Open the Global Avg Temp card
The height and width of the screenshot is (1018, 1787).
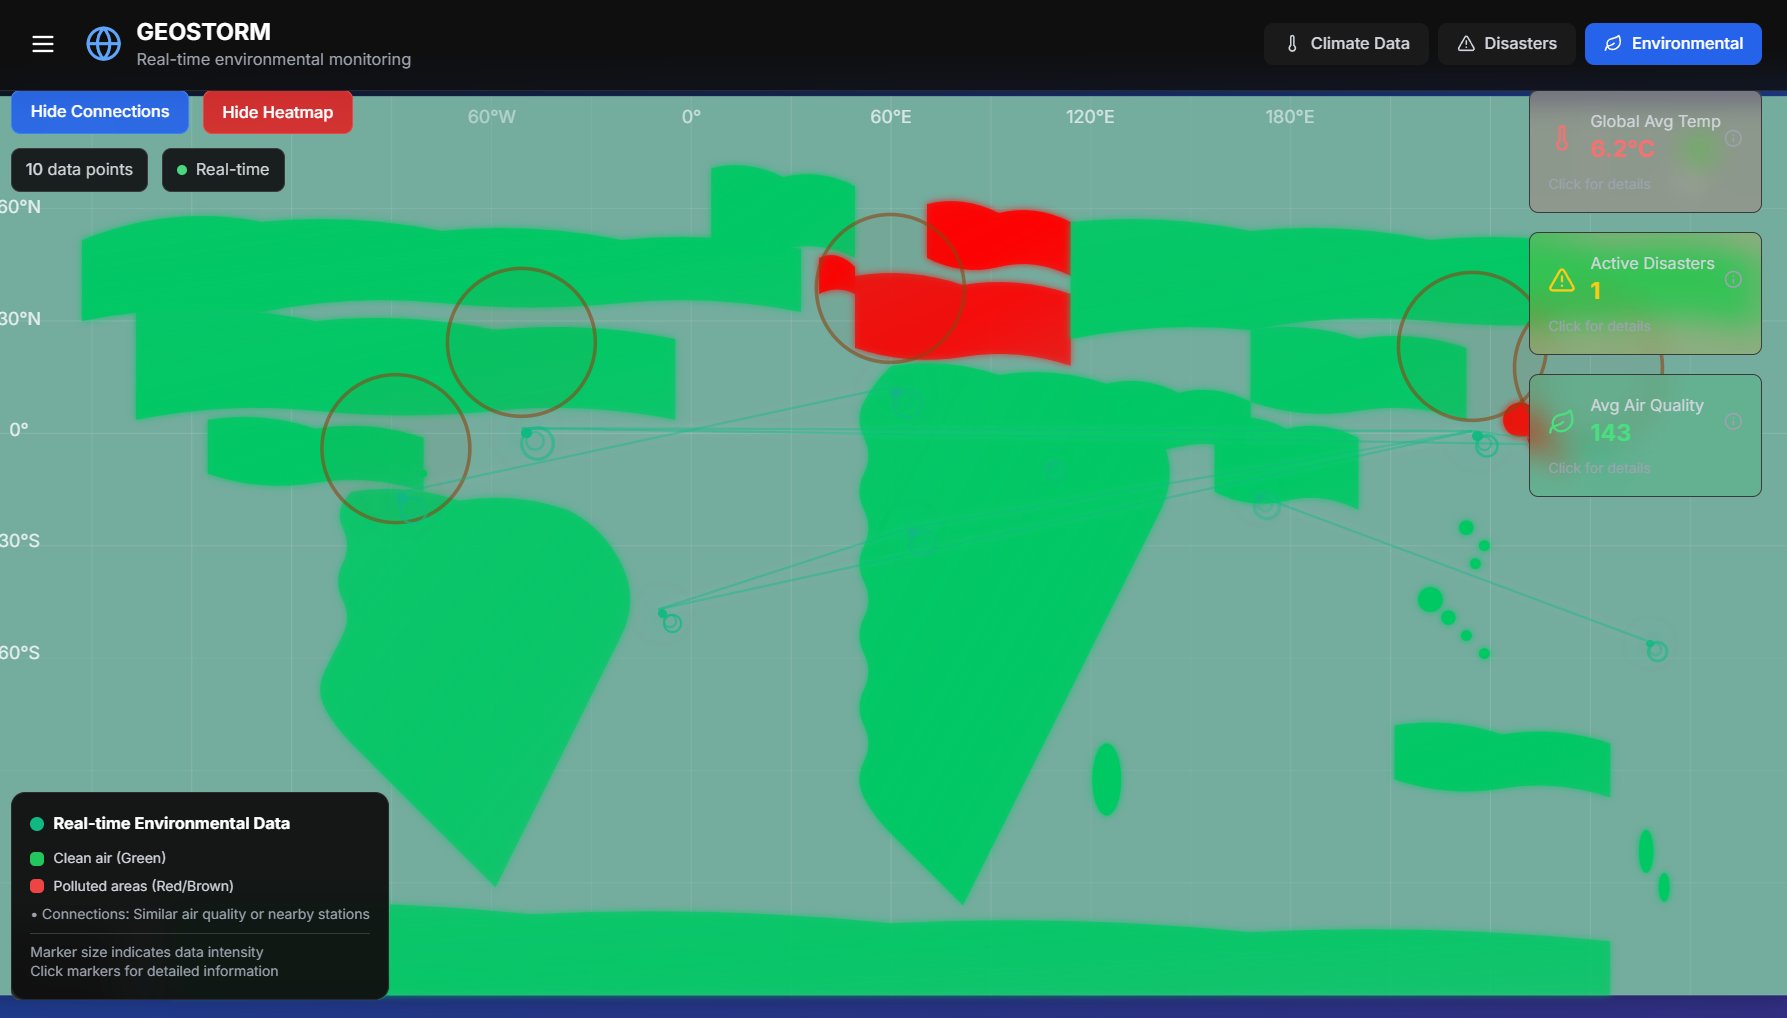point(1645,152)
